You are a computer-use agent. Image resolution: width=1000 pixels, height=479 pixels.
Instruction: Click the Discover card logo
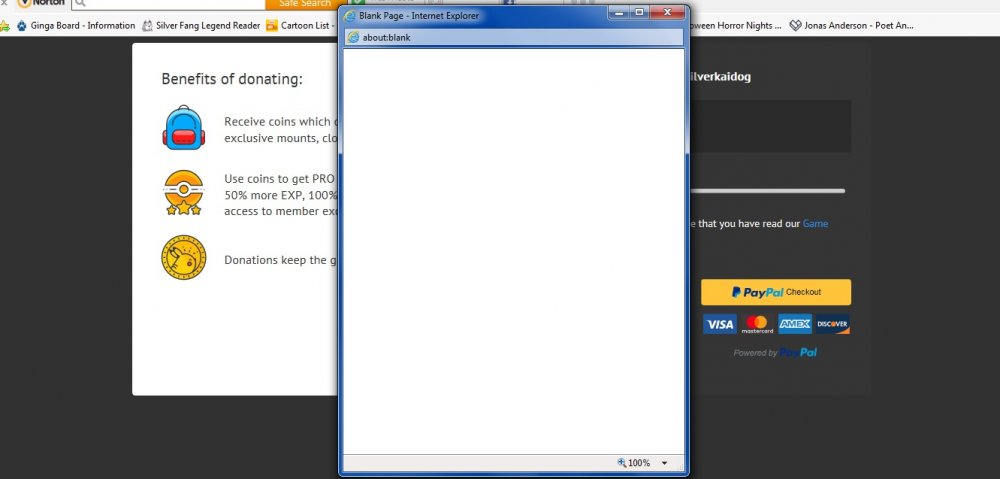pyautogui.click(x=832, y=324)
